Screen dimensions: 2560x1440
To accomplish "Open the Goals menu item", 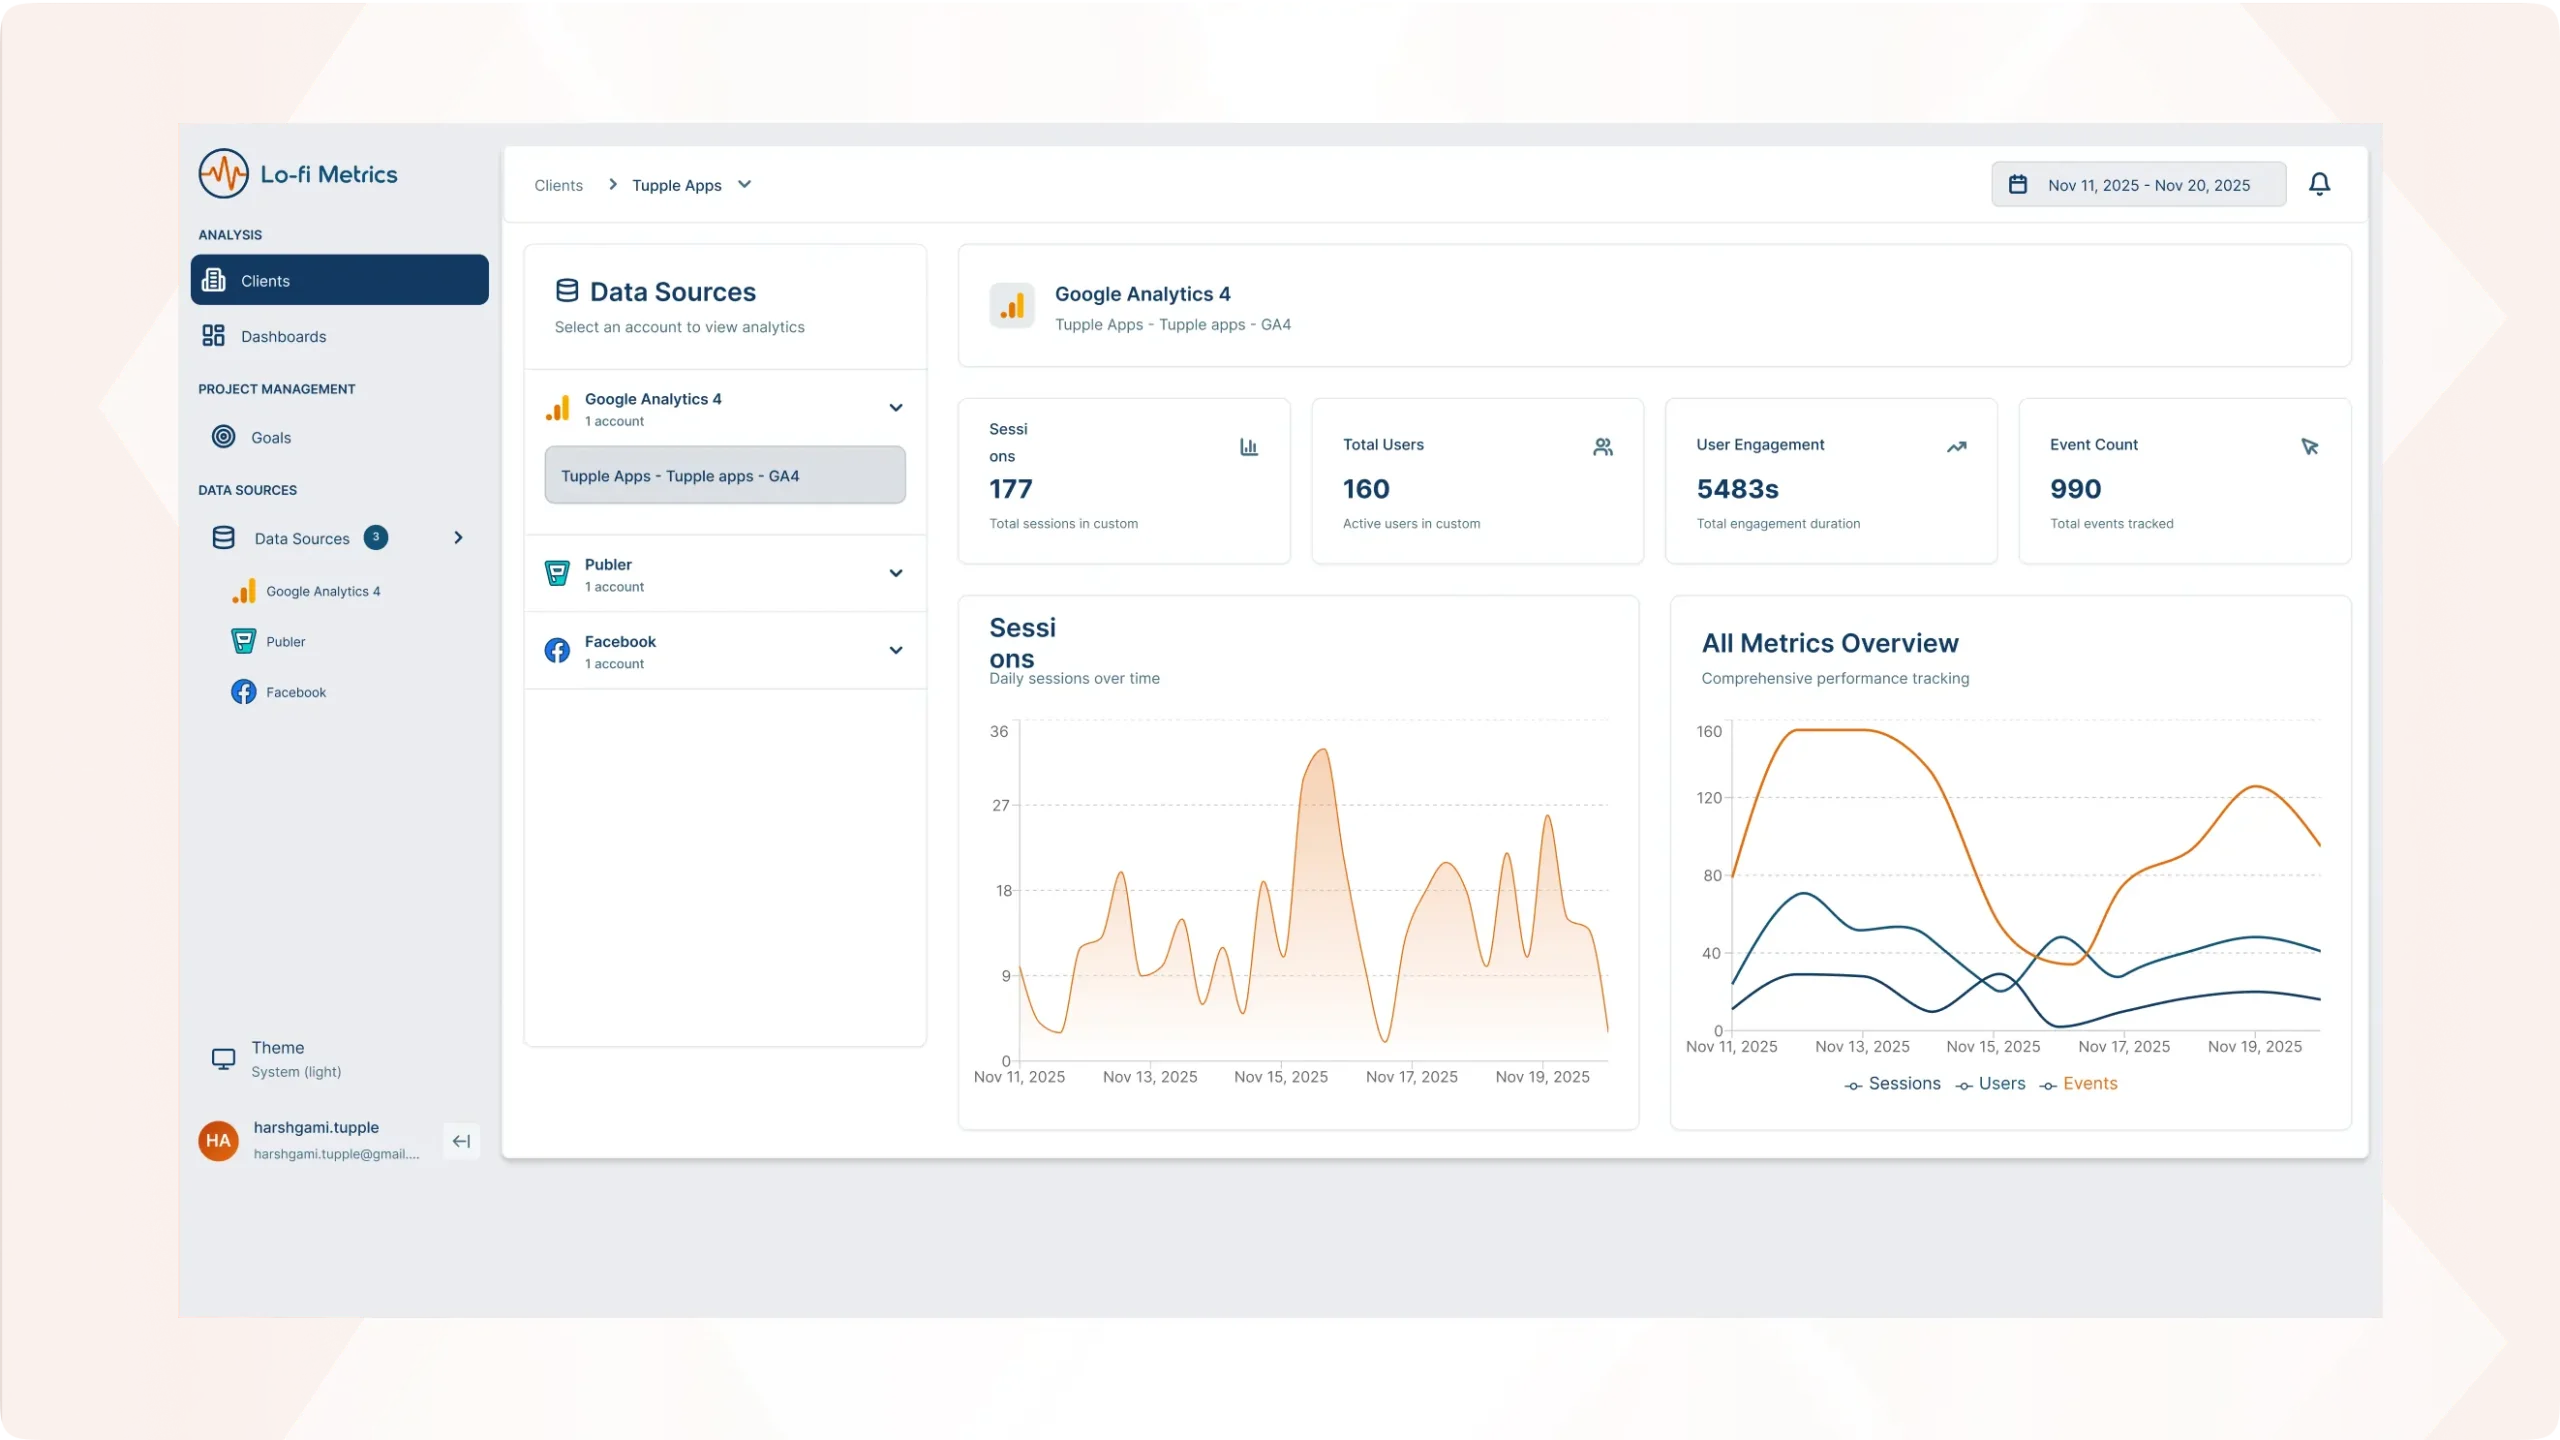I will pos(270,438).
